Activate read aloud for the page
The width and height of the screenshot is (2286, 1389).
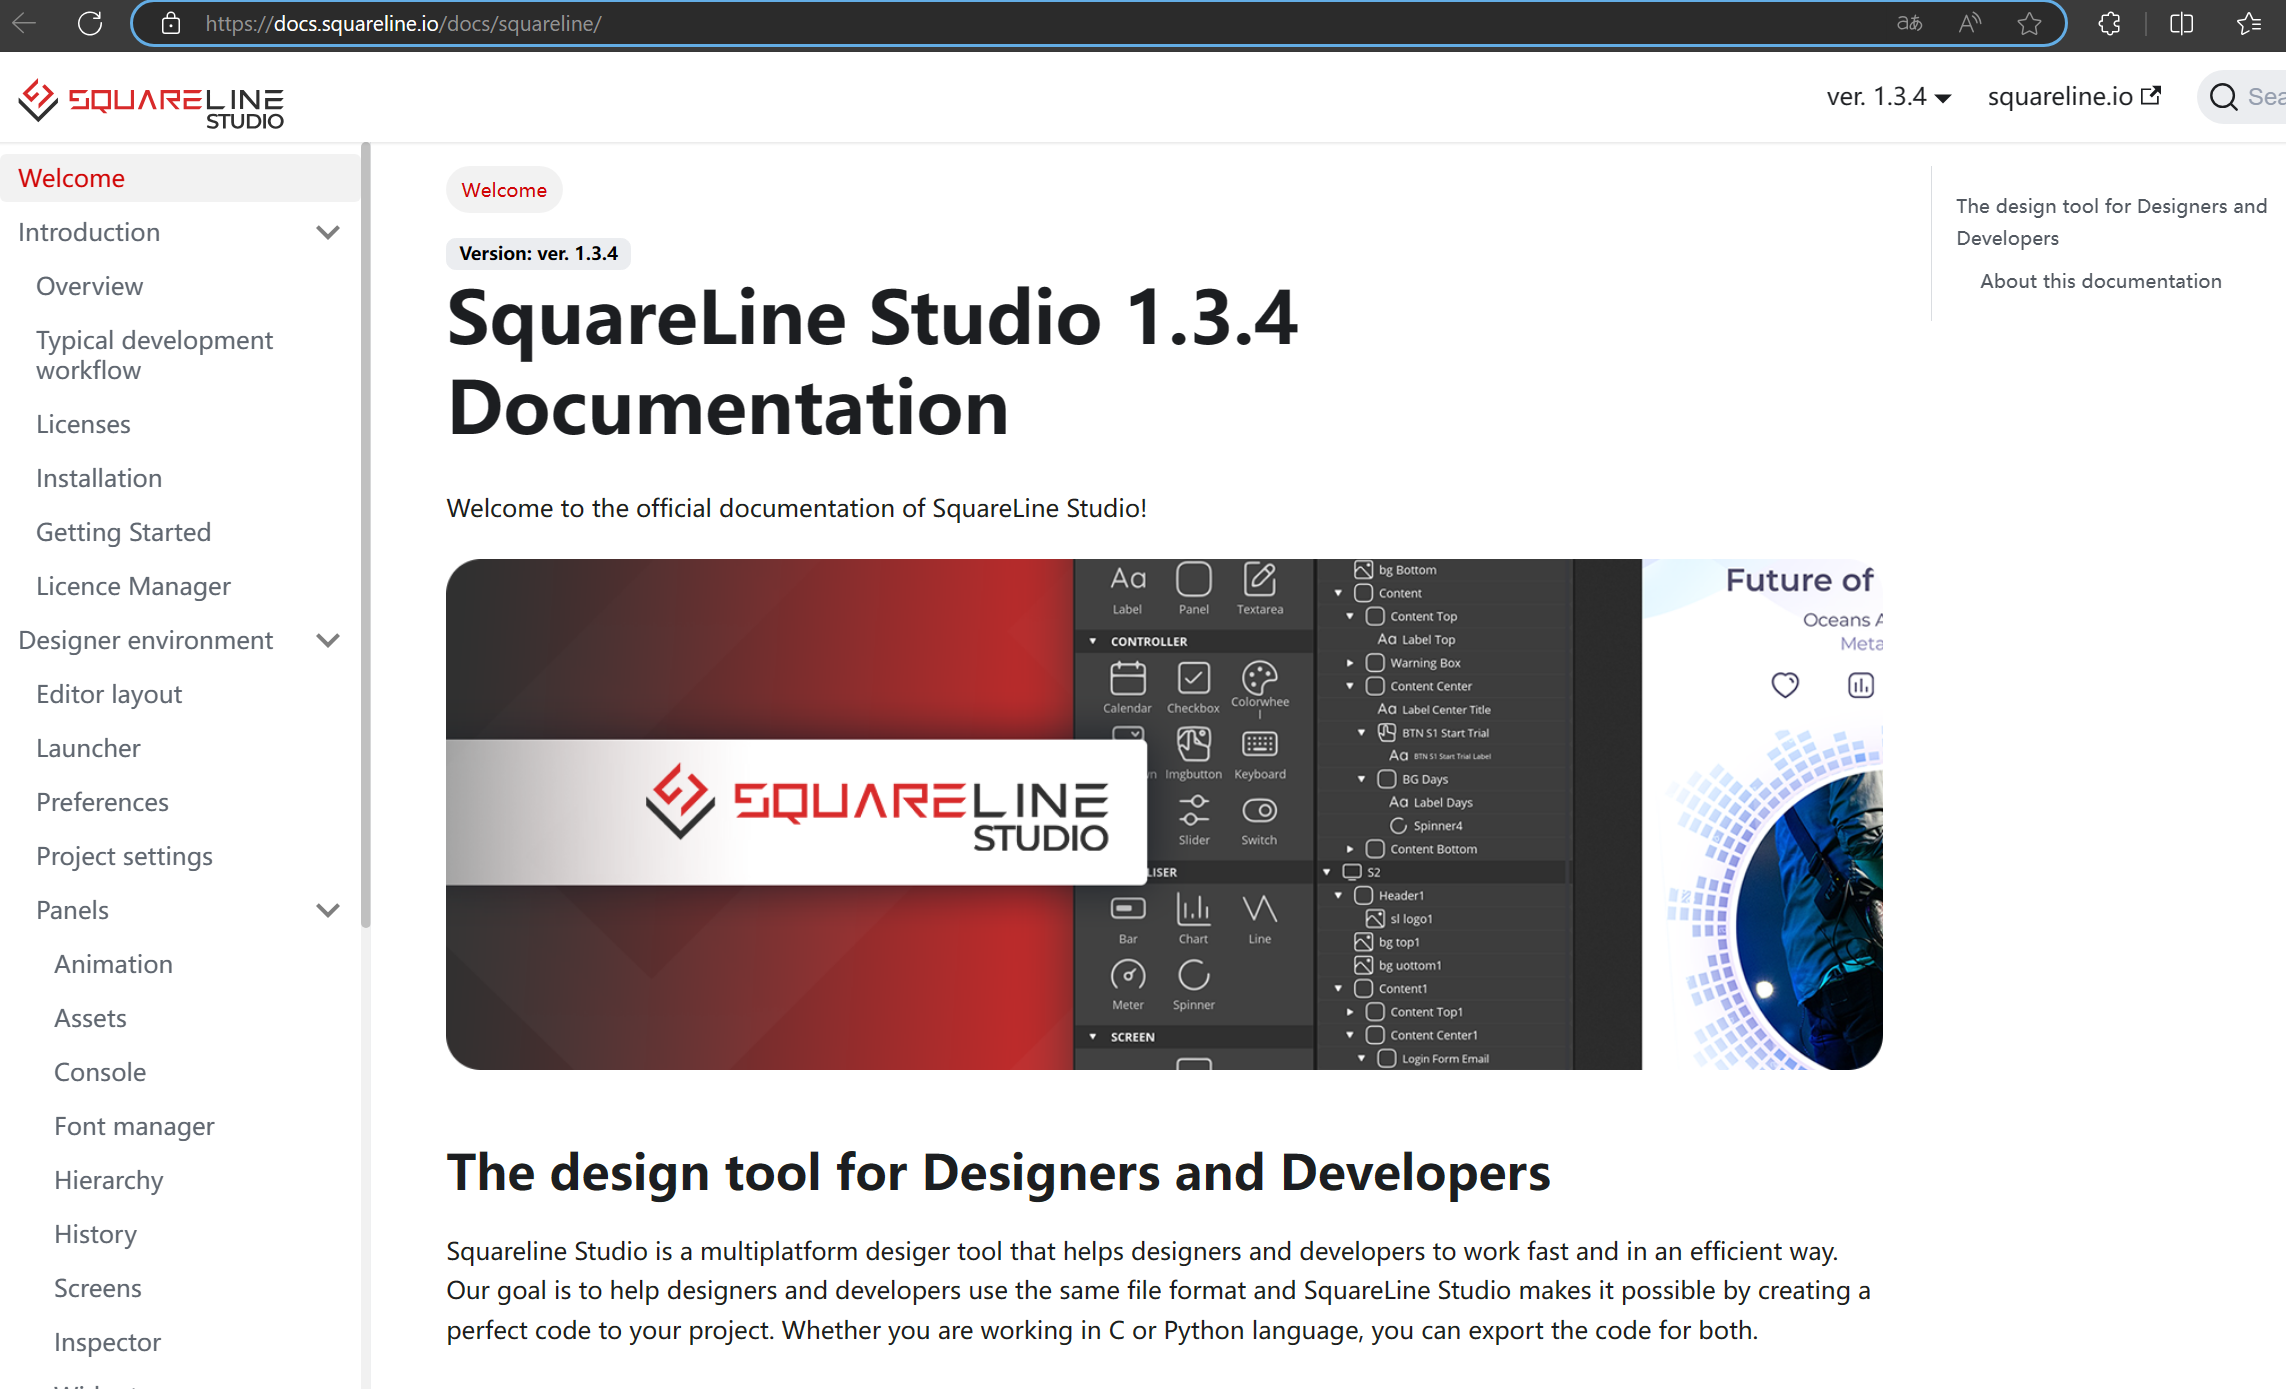1969,24
